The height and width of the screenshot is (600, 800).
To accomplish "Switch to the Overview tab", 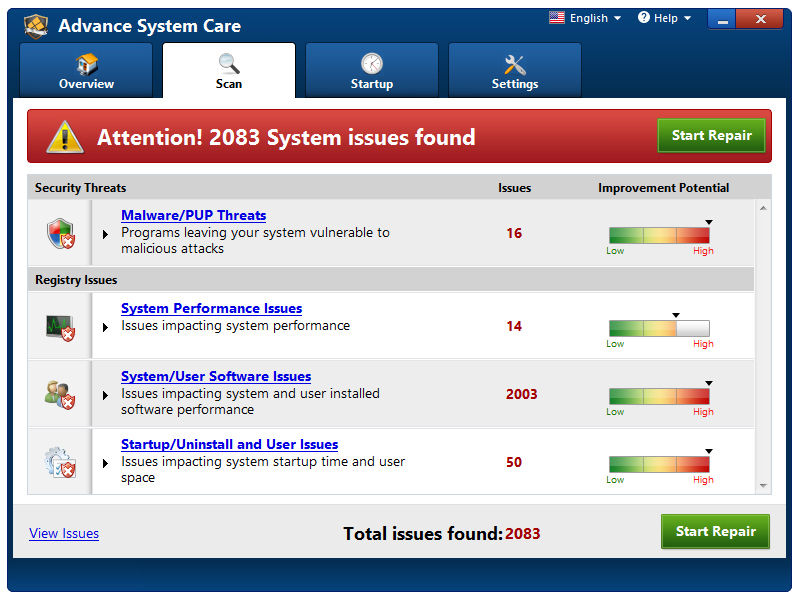I will coord(86,70).
